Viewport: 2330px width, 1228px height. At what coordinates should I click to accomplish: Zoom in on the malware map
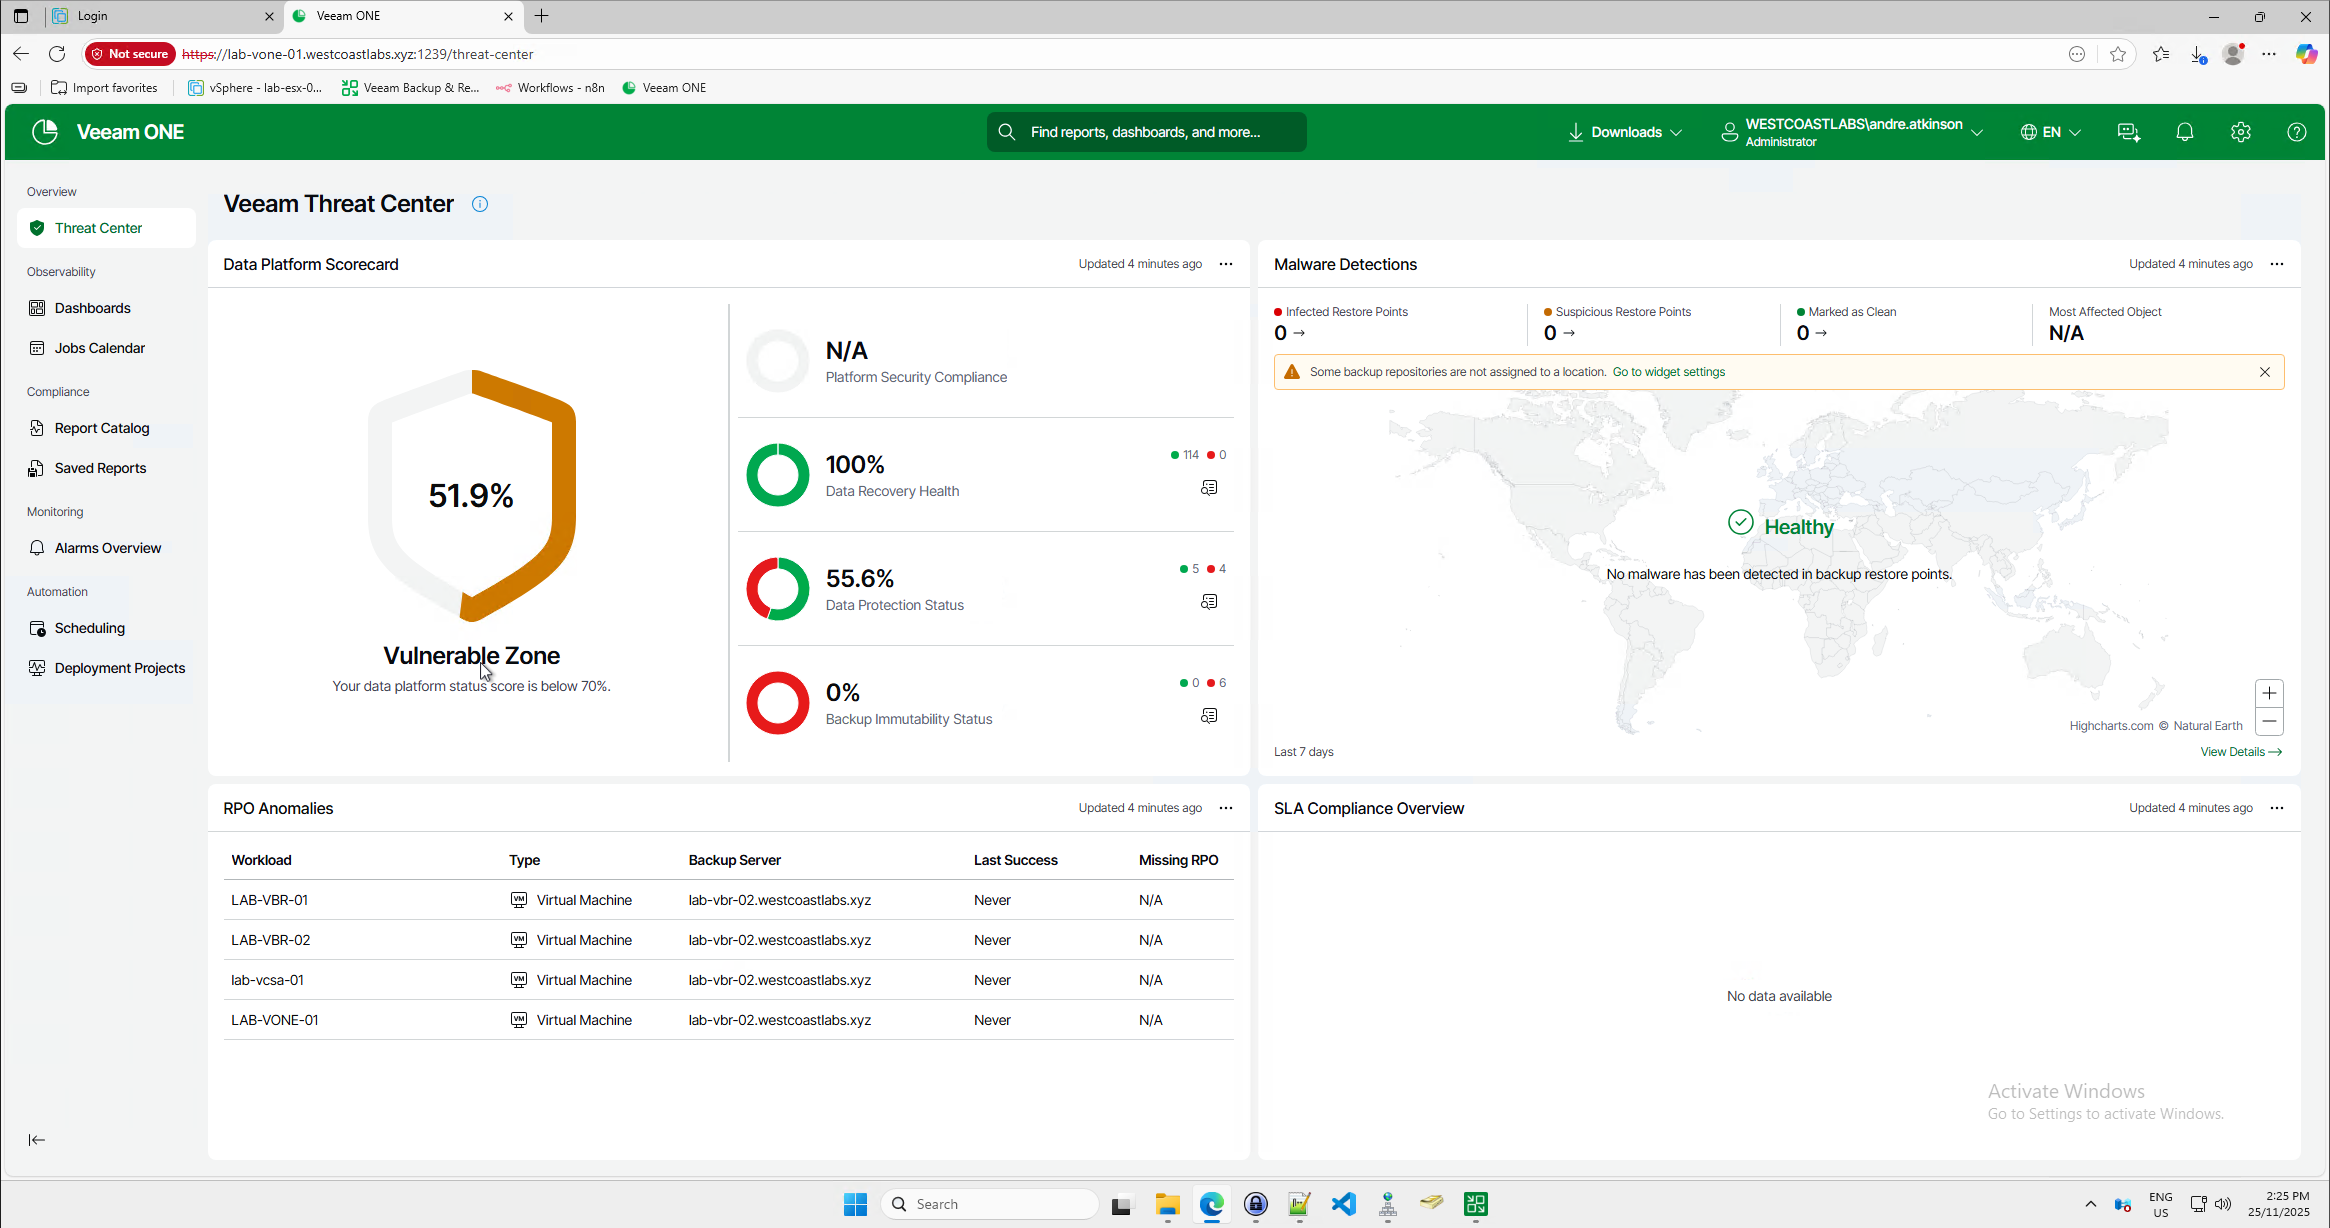point(2269,693)
